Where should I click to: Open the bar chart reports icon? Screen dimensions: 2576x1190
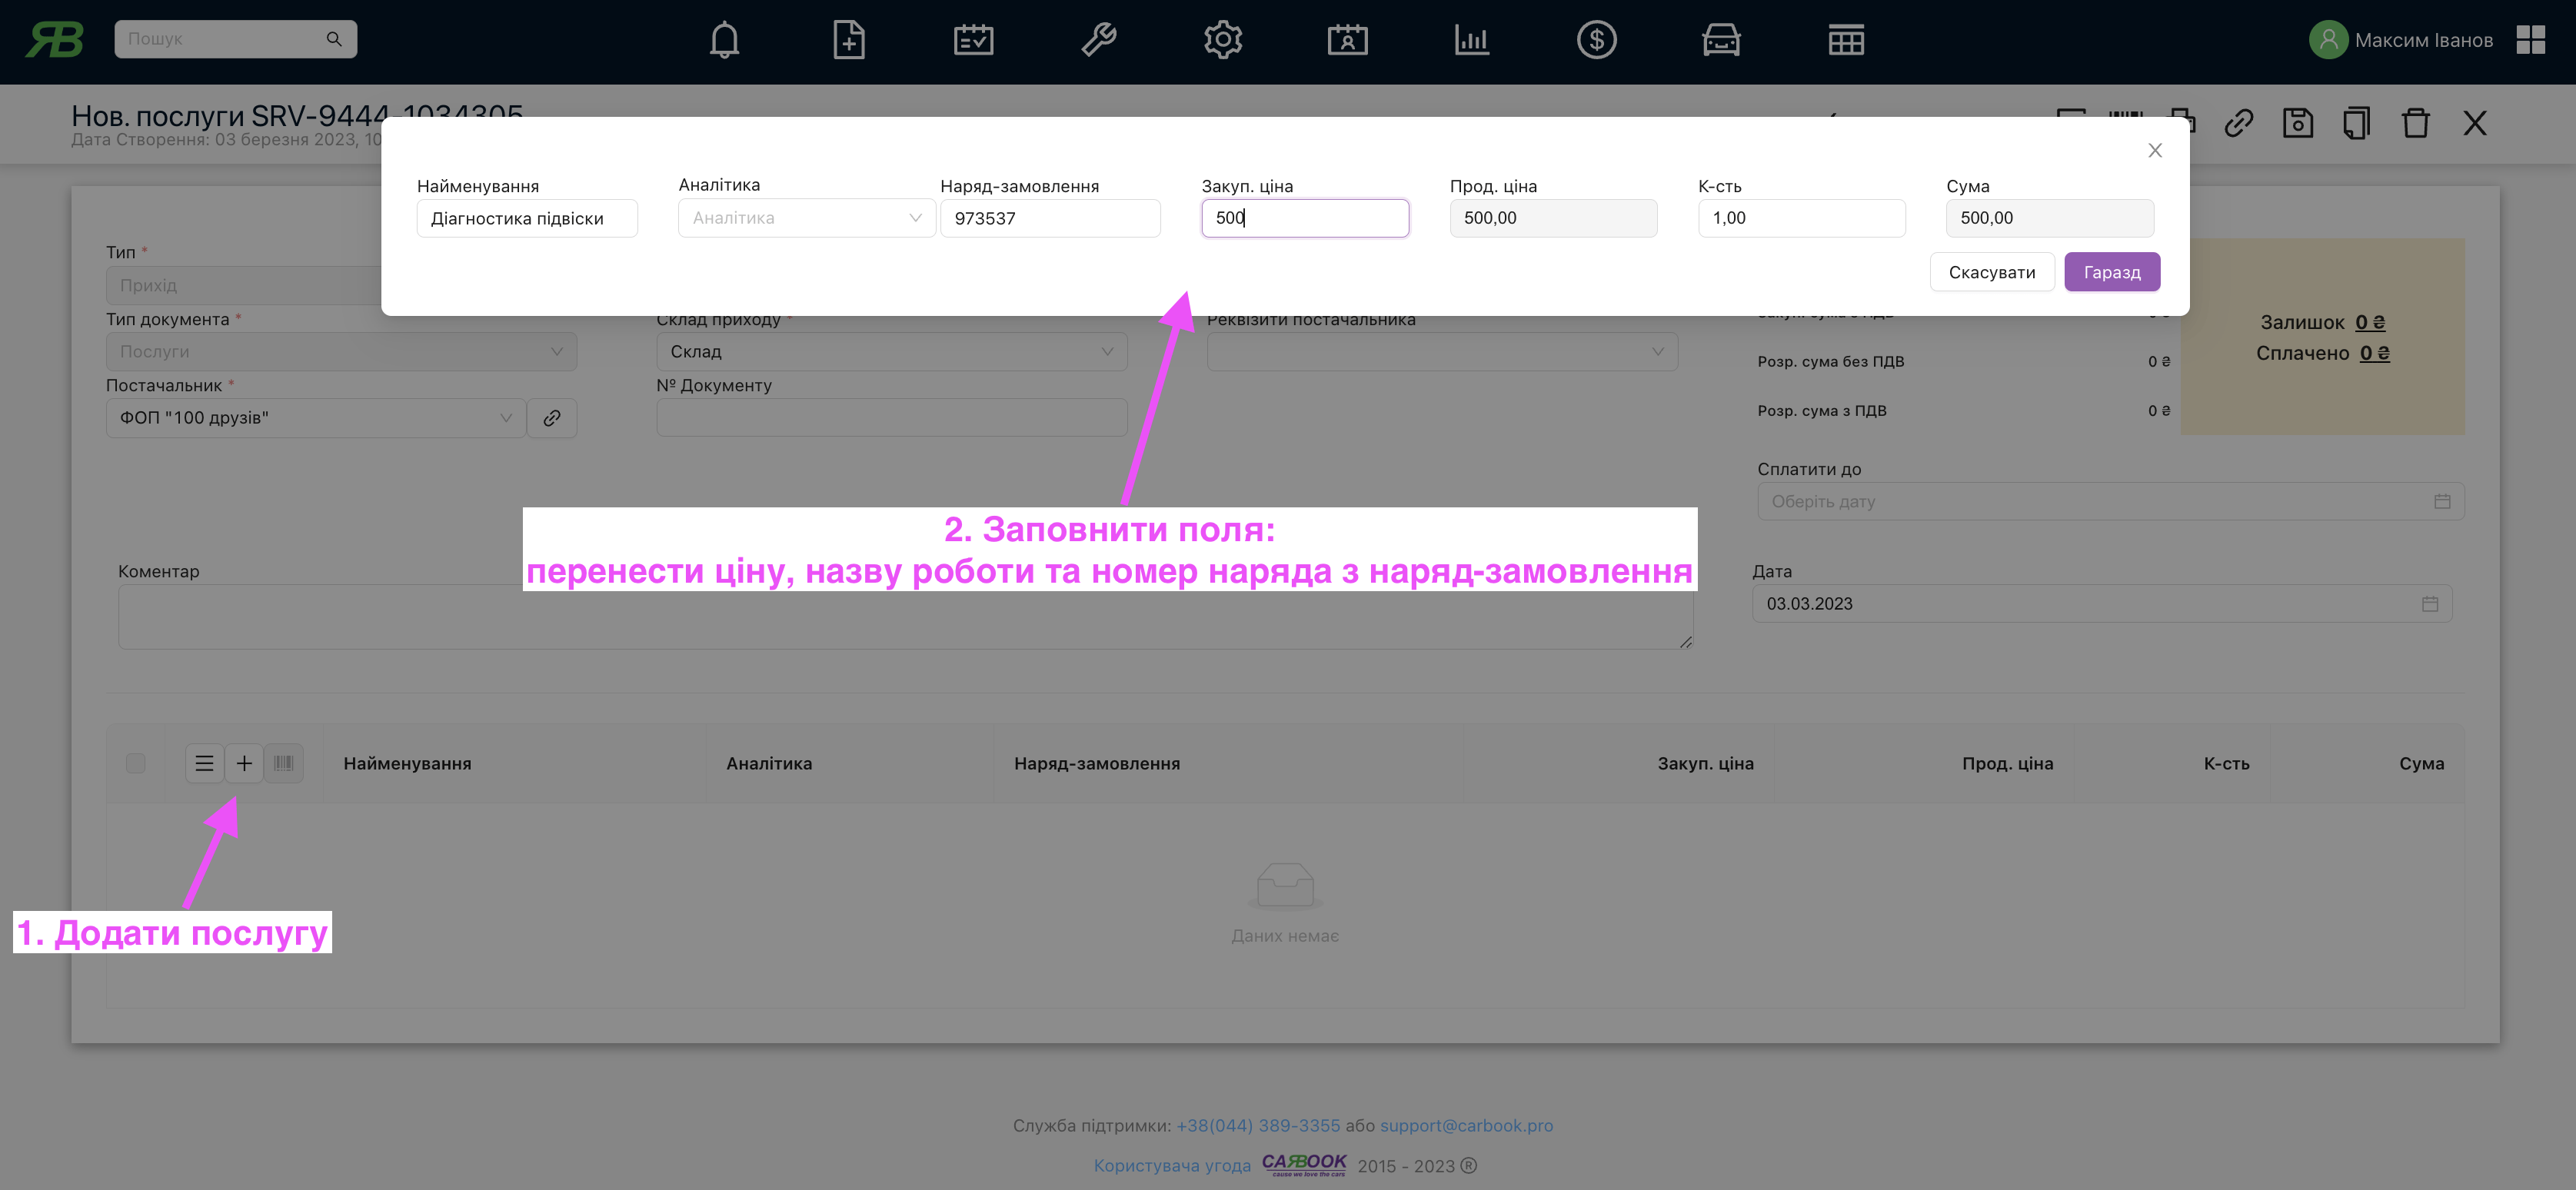click(1471, 40)
